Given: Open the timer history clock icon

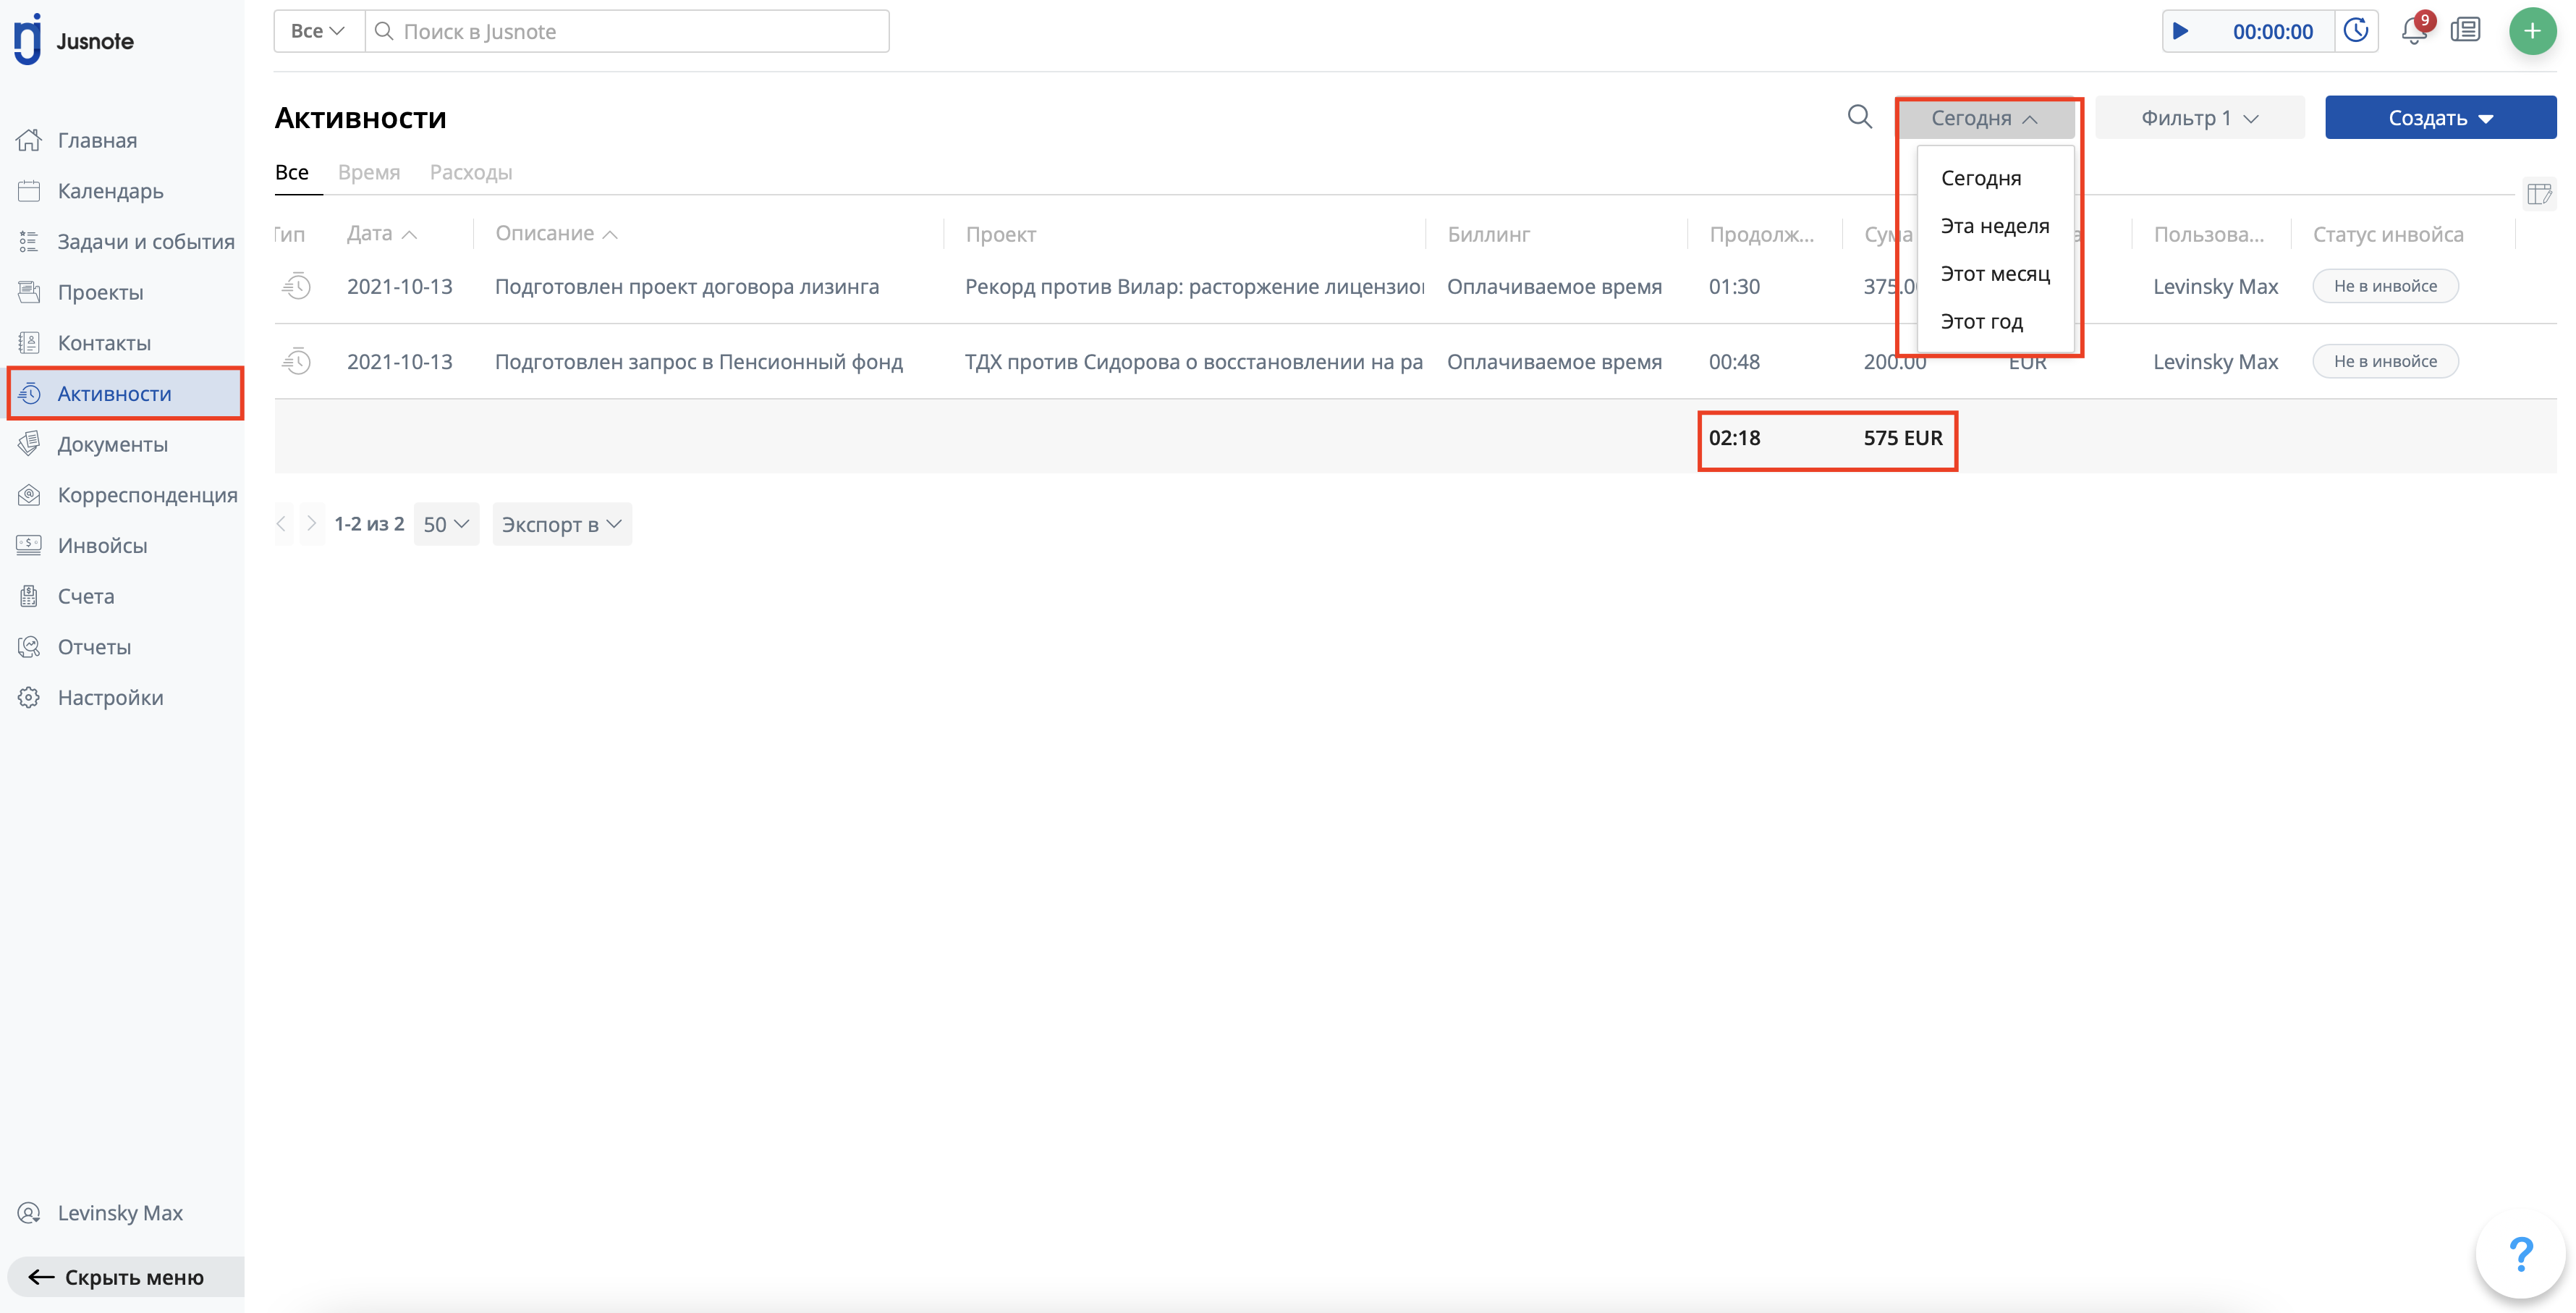Looking at the screenshot, I should (2356, 31).
